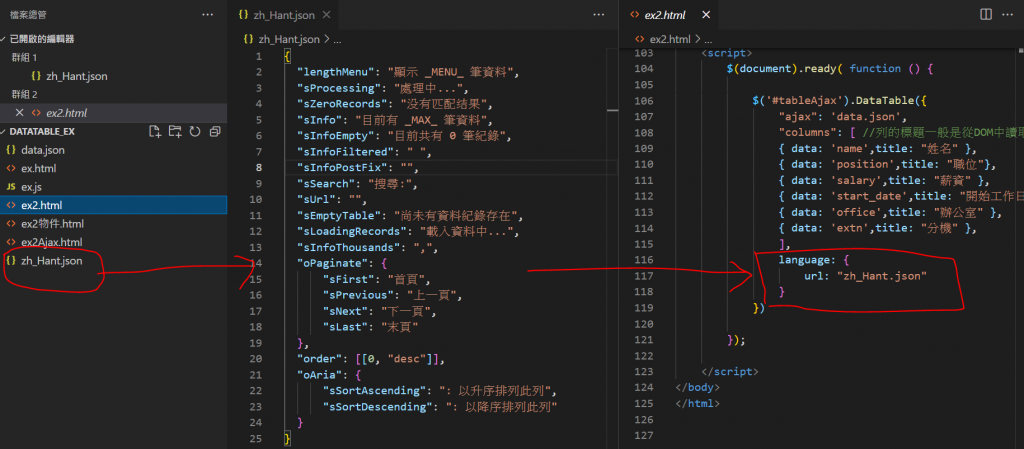Click the "sFirst" key on line 15
1024x449 pixels.
coord(349,279)
